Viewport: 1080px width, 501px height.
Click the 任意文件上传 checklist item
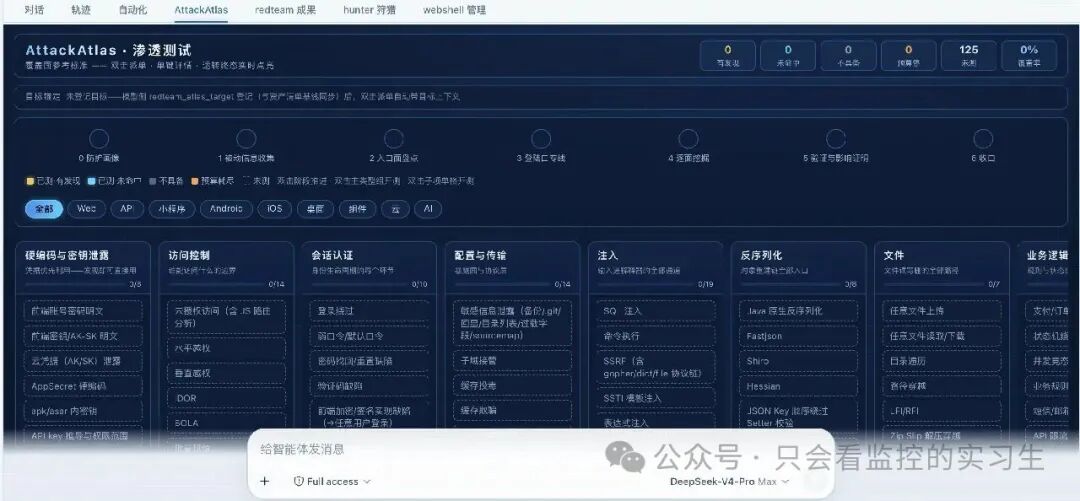point(942,311)
